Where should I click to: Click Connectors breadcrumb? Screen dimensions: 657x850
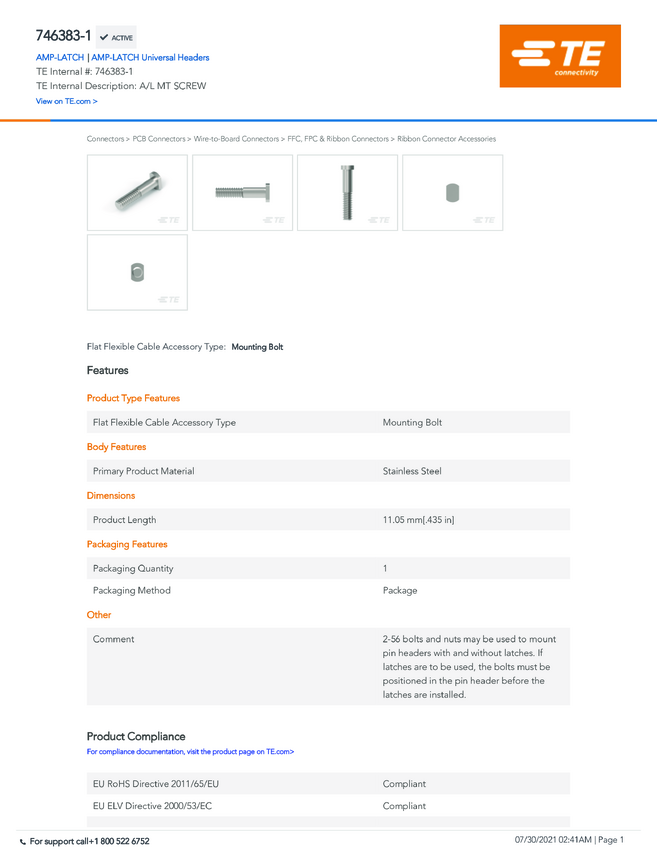[x=105, y=139]
